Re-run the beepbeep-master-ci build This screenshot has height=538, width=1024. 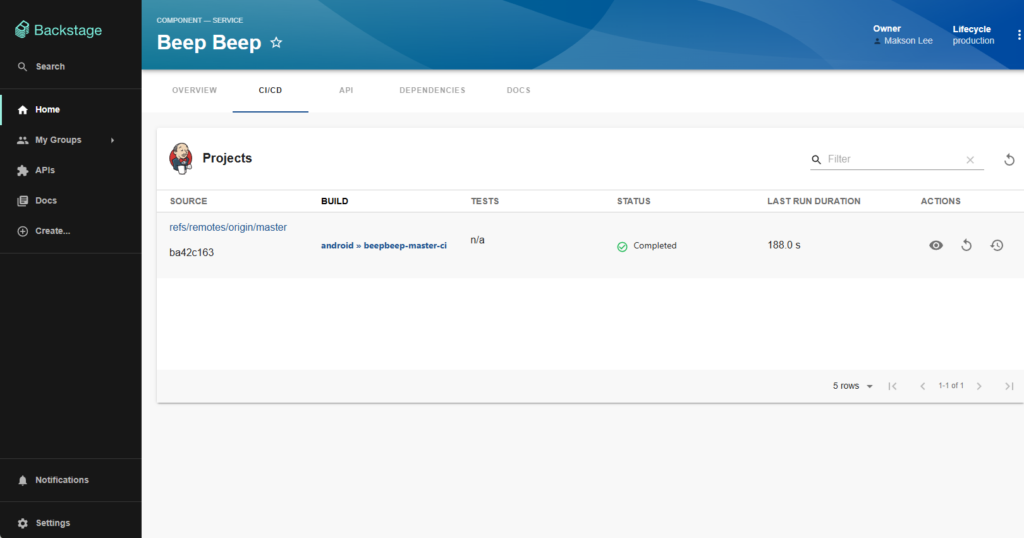[x=966, y=245]
